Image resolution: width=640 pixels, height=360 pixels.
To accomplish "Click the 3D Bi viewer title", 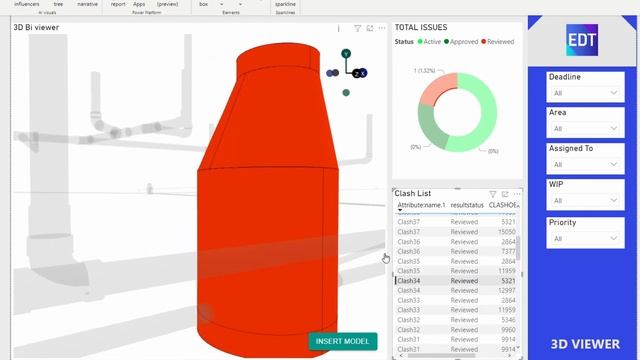I will tap(36, 27).
